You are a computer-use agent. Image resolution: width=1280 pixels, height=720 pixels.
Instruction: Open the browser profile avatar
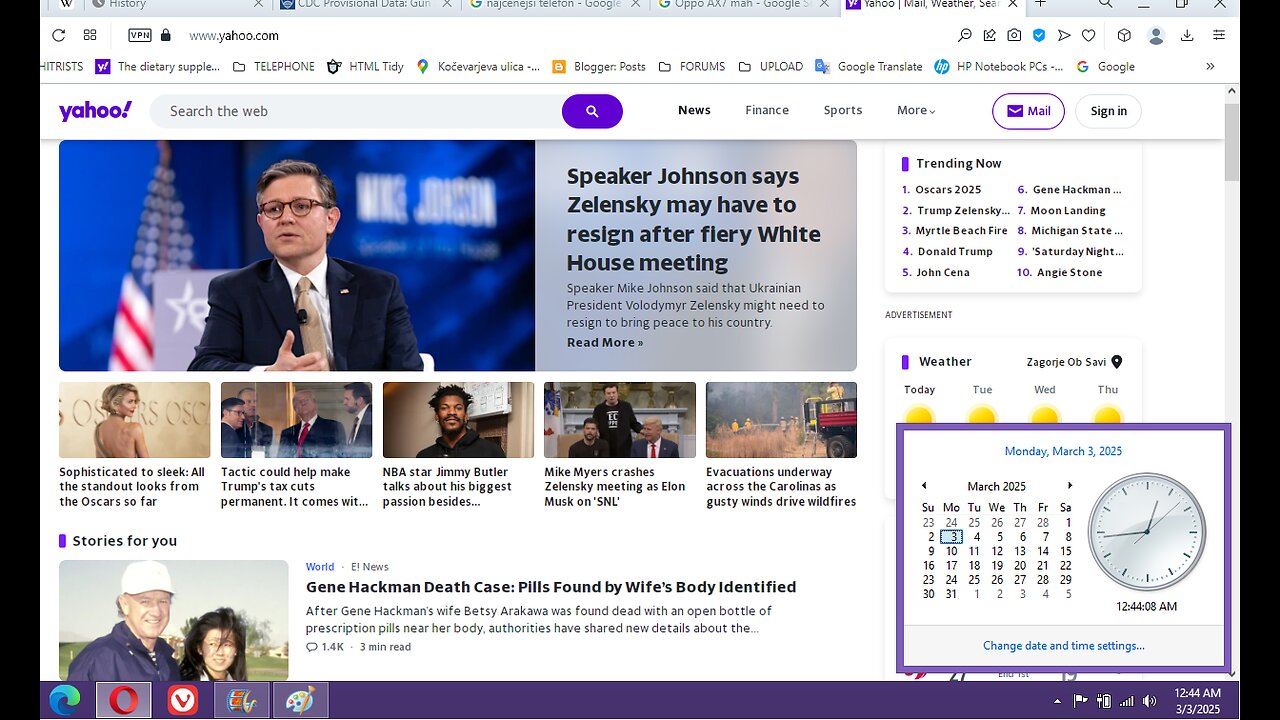click(1156, 36)
